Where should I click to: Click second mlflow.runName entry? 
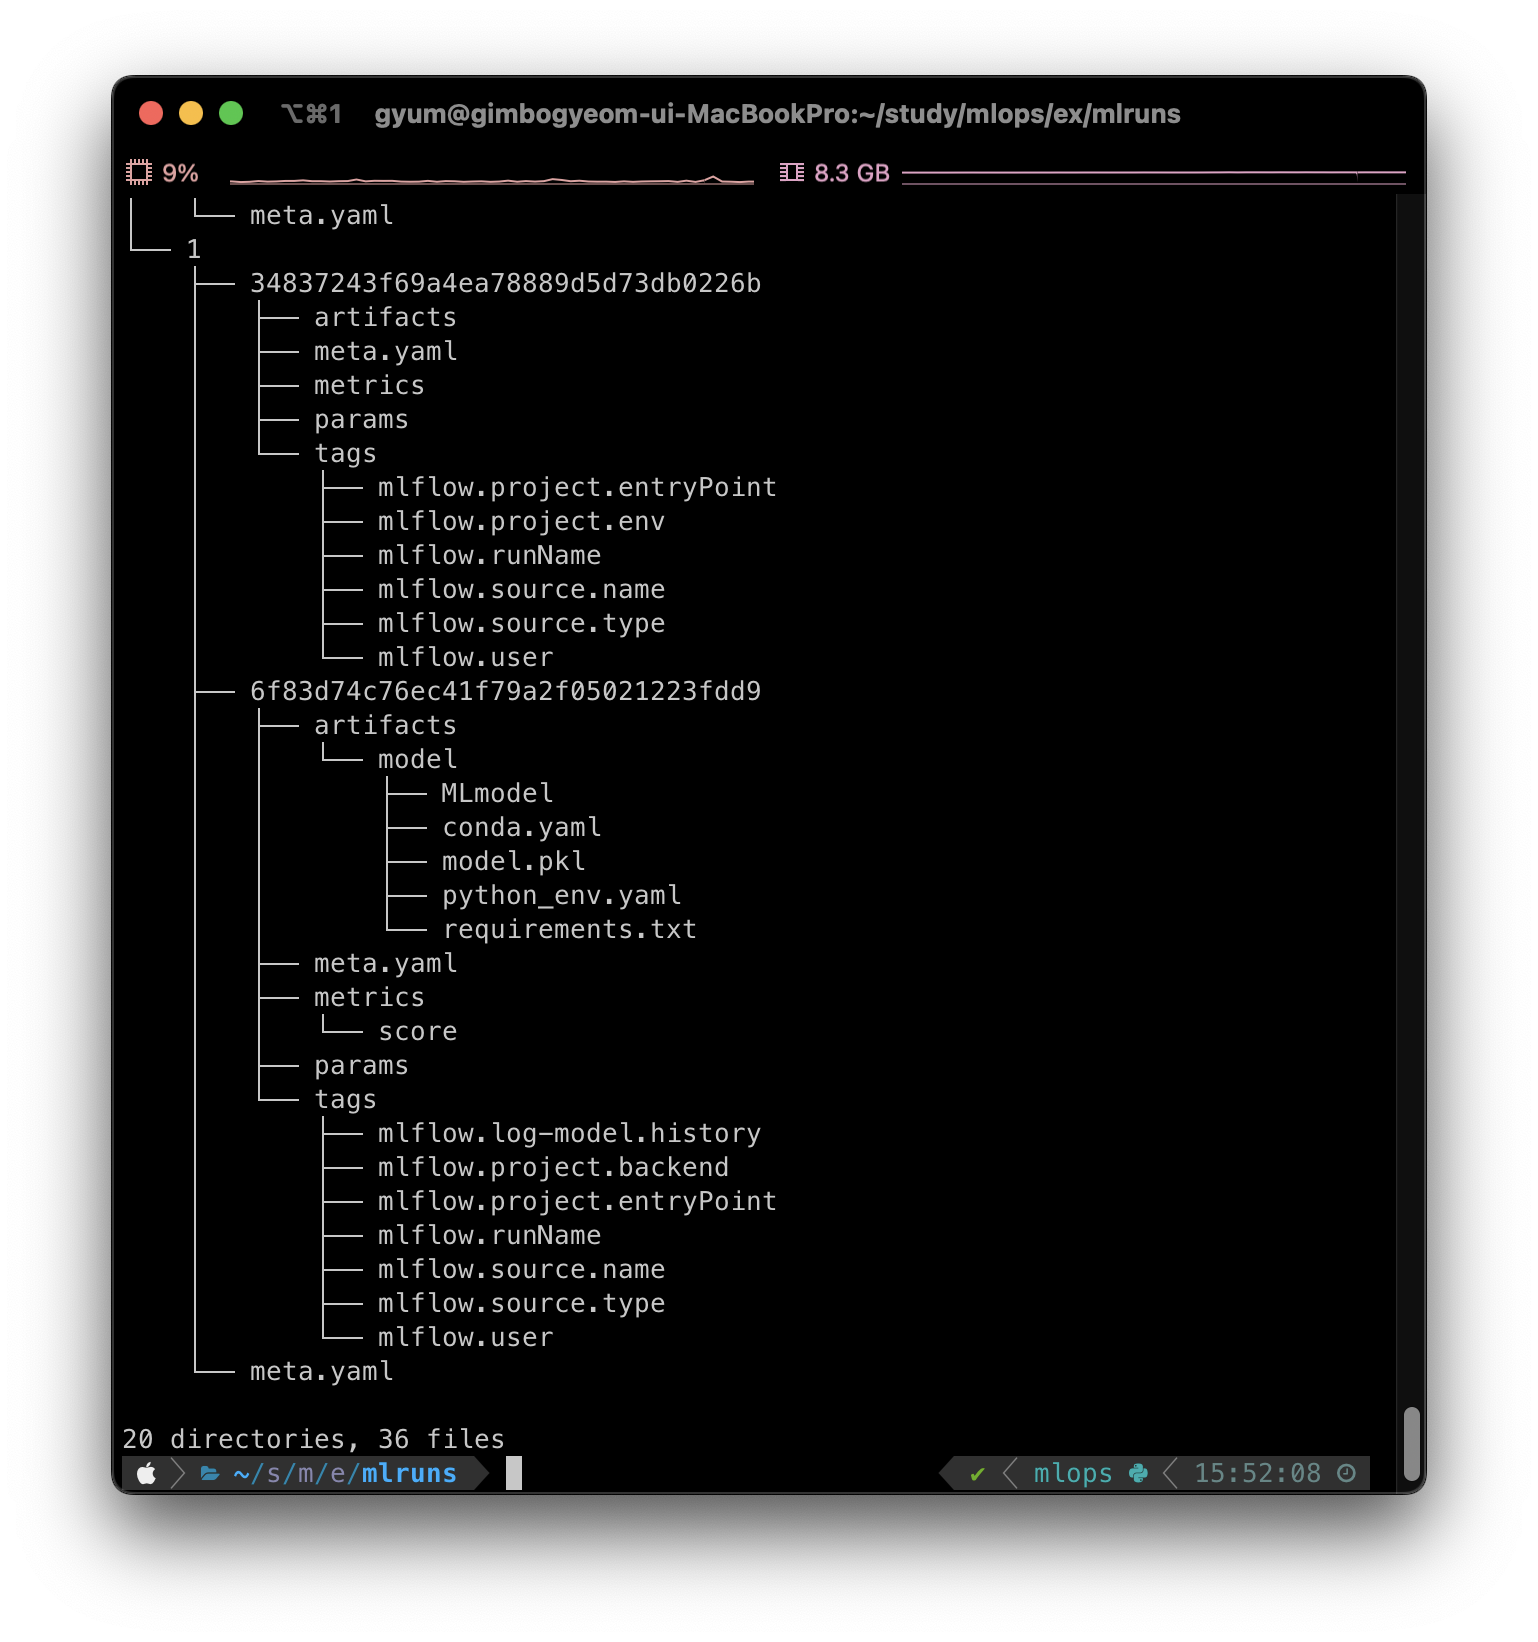(490, 1235)
